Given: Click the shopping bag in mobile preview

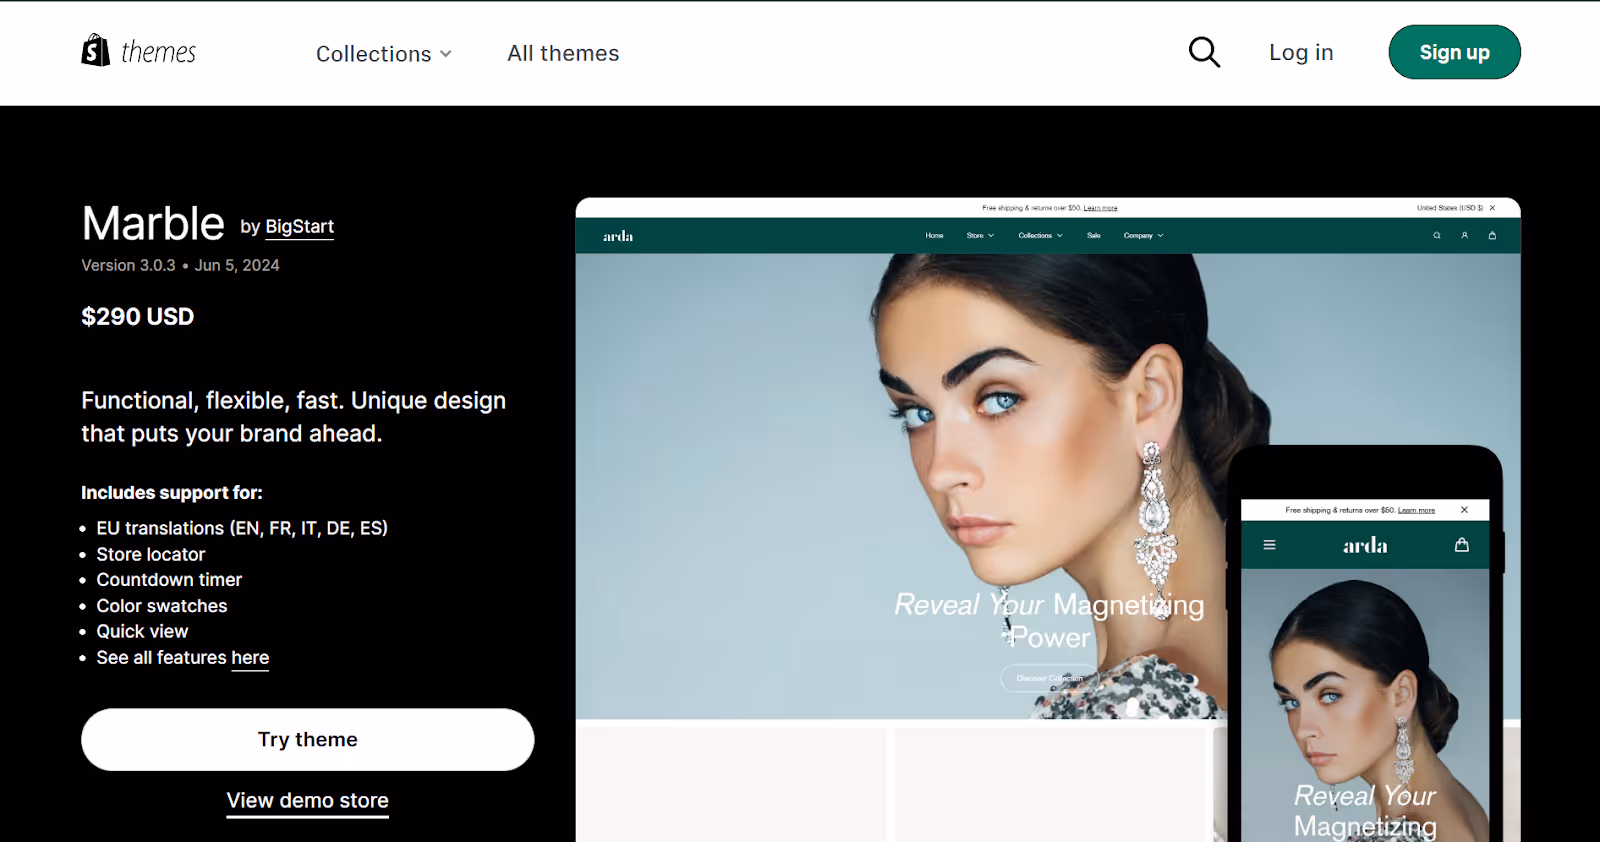Looking at the screenshot, I should click(1462, 545).
